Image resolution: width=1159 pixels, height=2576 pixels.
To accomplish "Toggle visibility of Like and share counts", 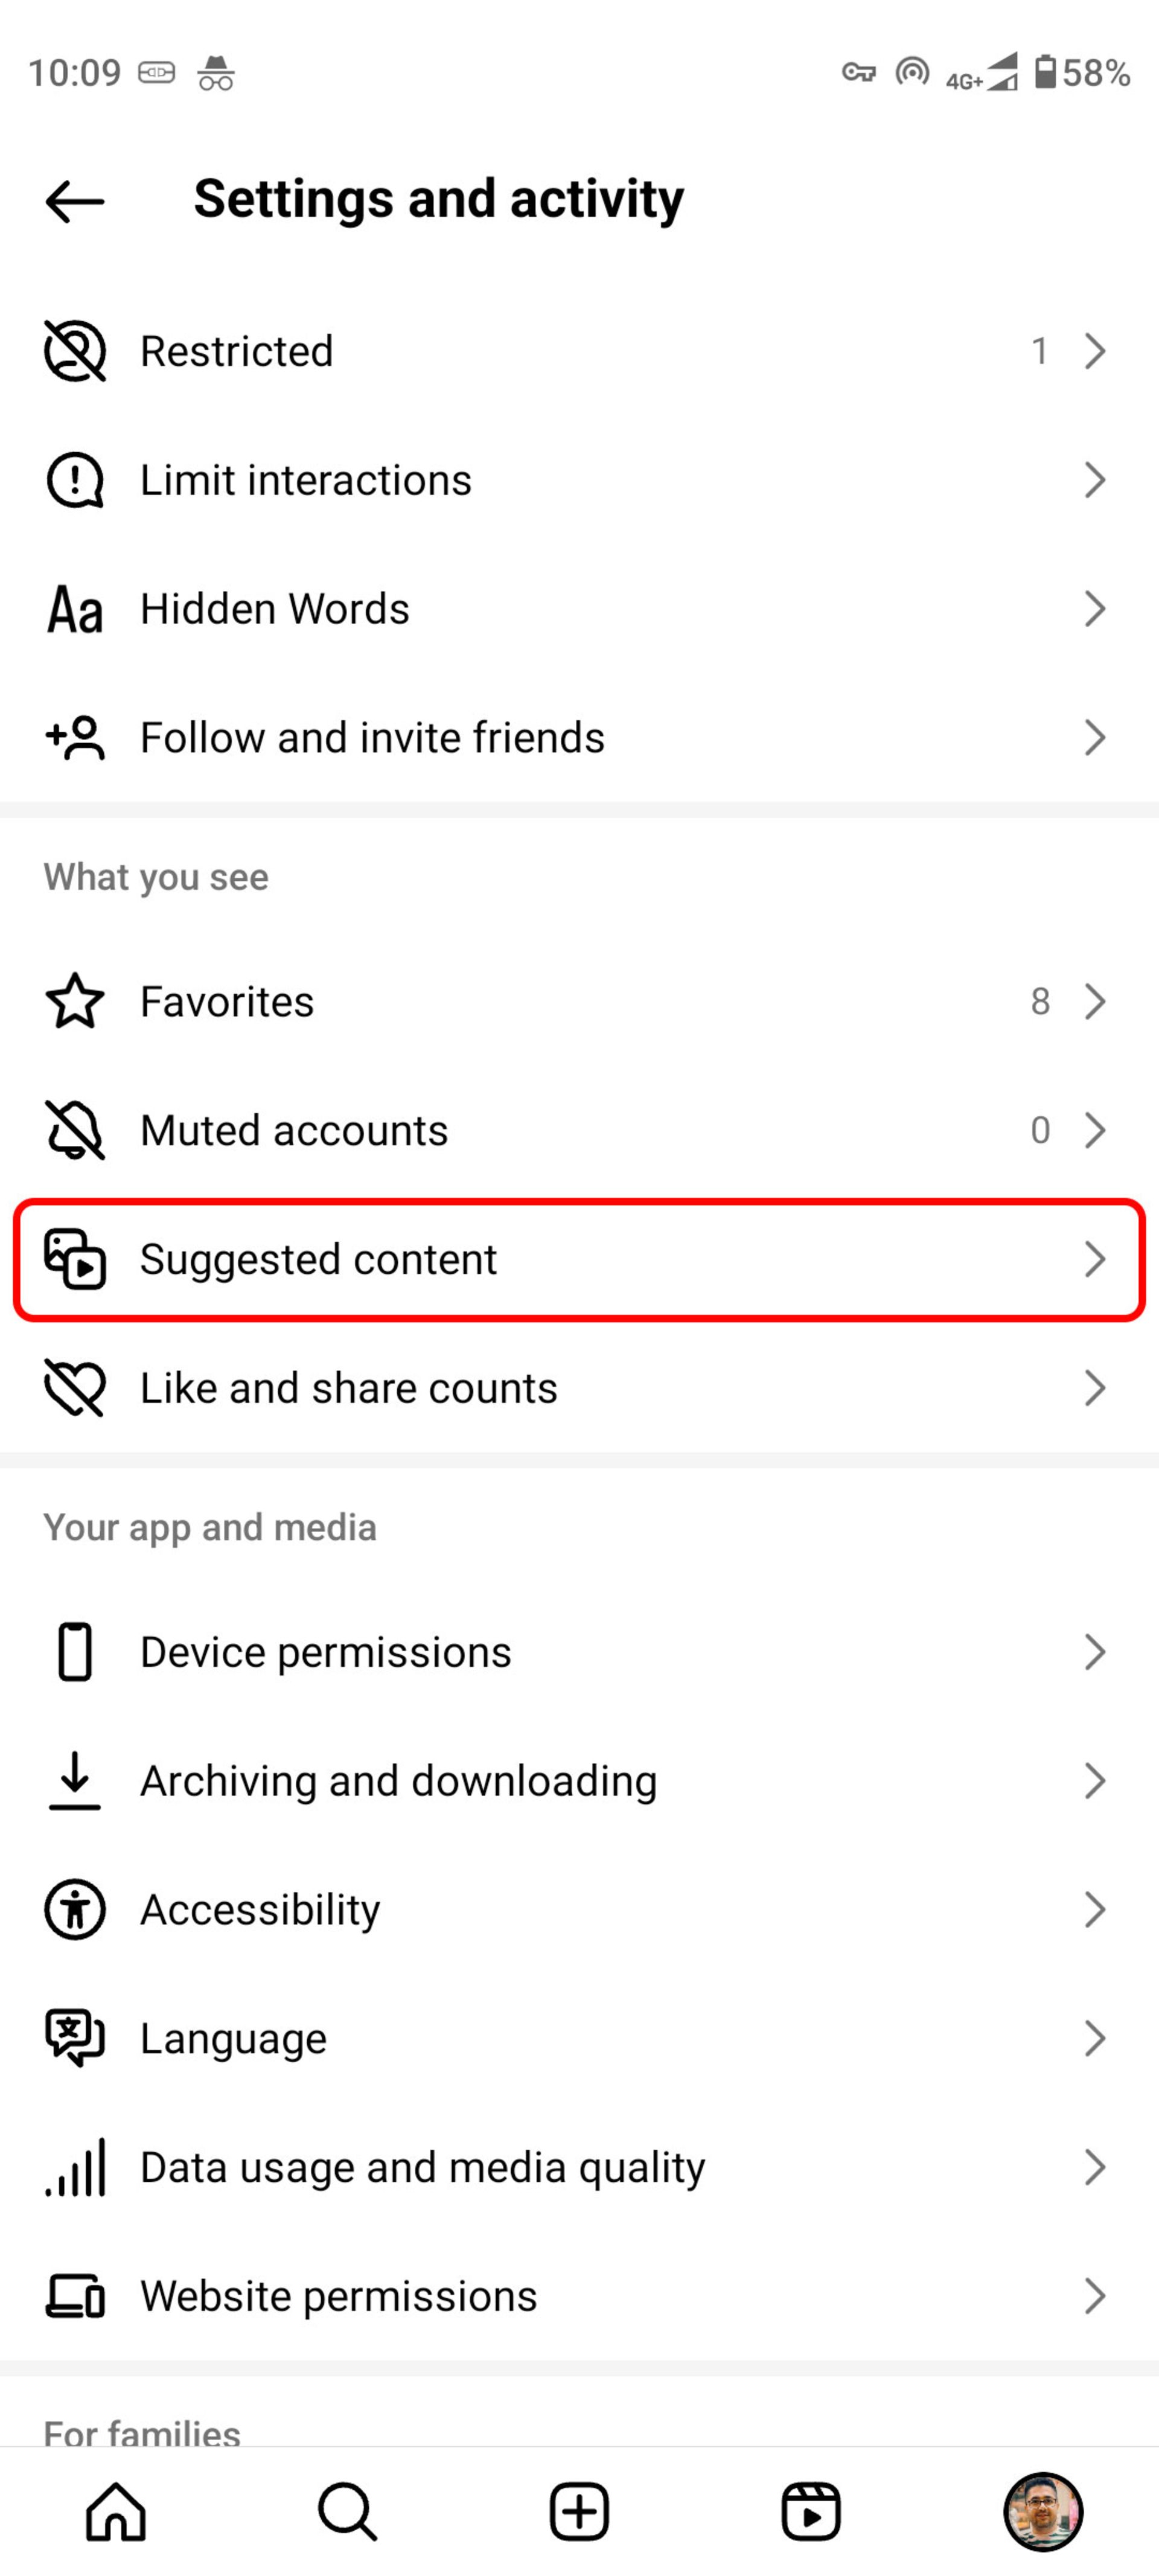I will click(x=579, y=1388).
